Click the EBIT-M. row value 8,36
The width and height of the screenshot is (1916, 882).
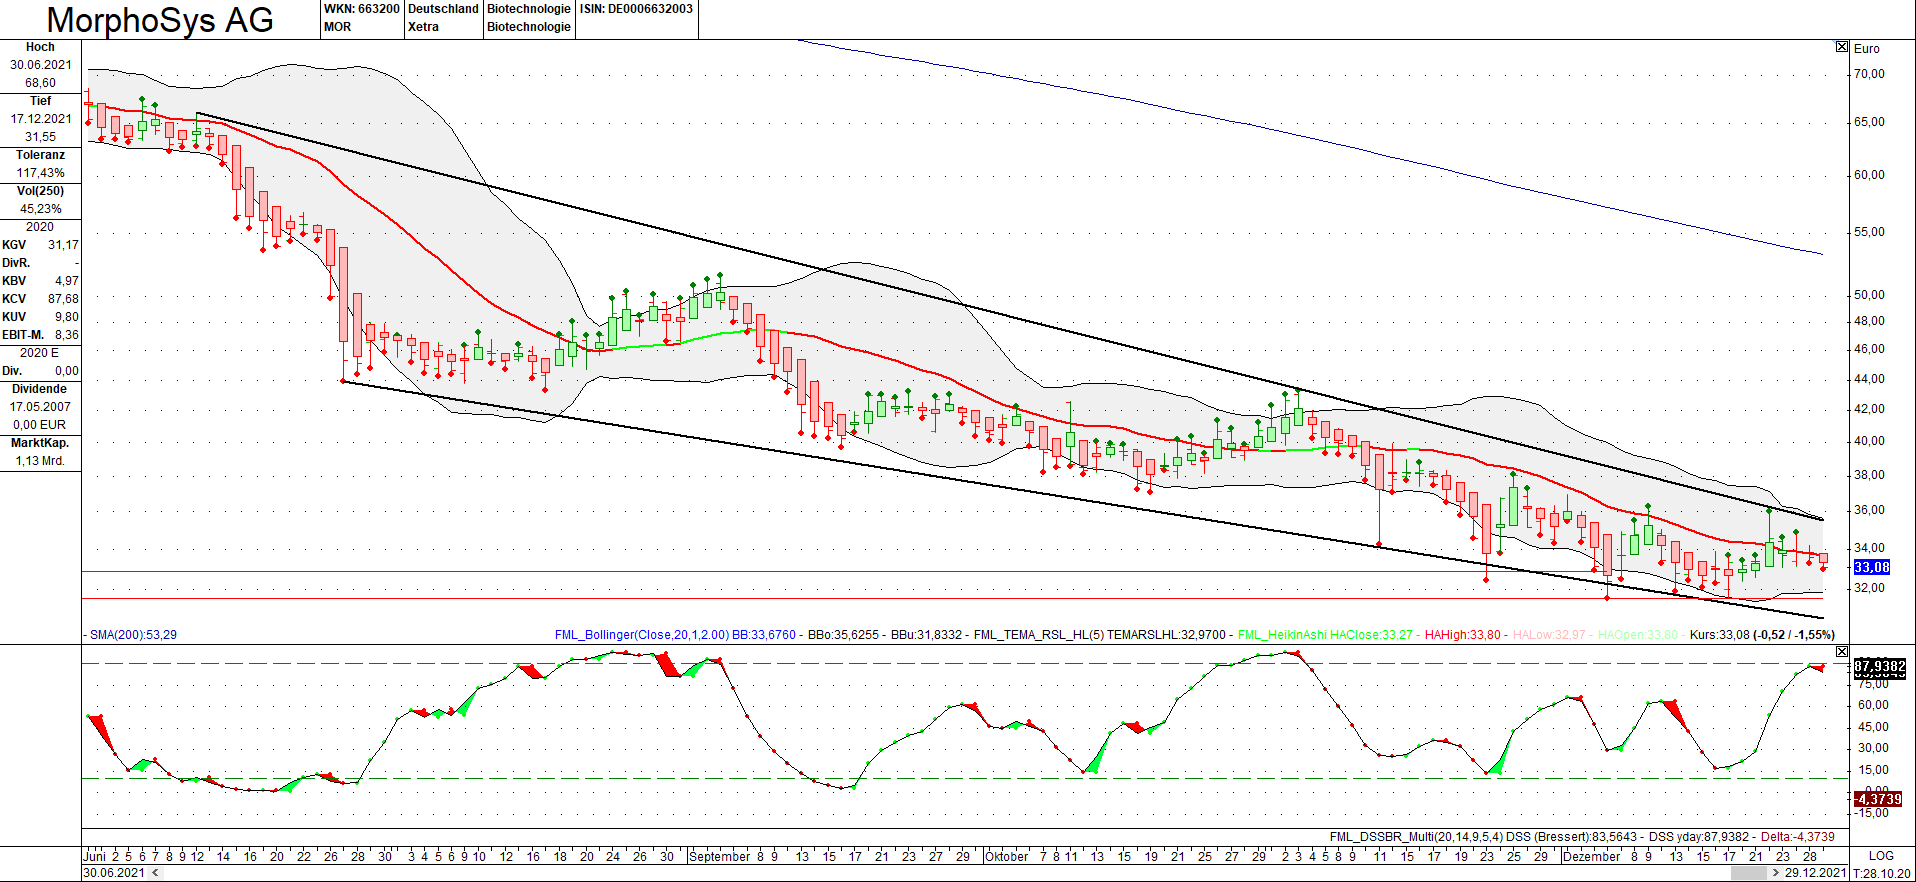[x=67, y=335]
